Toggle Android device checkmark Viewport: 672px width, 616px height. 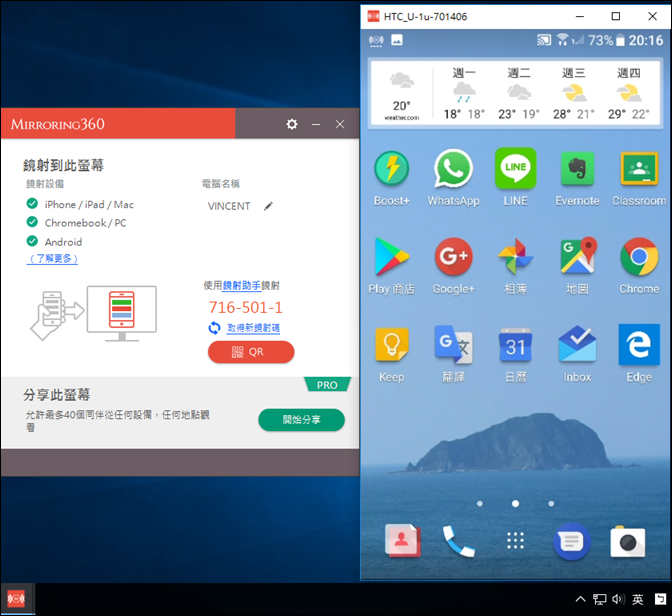tap(32, 241)
